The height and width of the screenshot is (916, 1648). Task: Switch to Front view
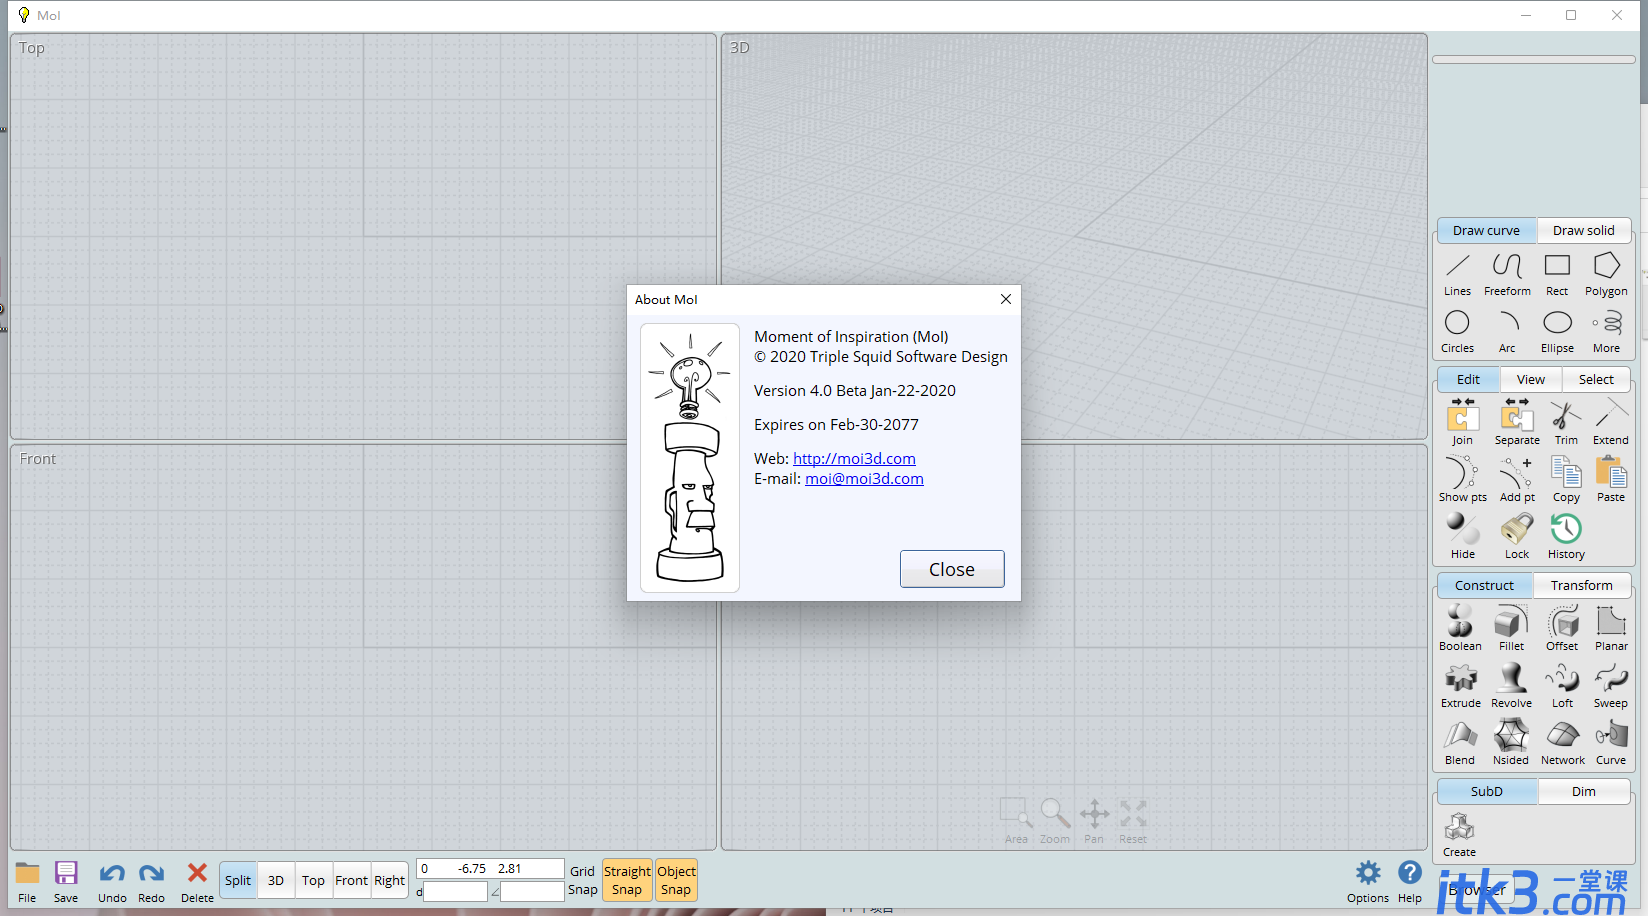tap(351, 880)
